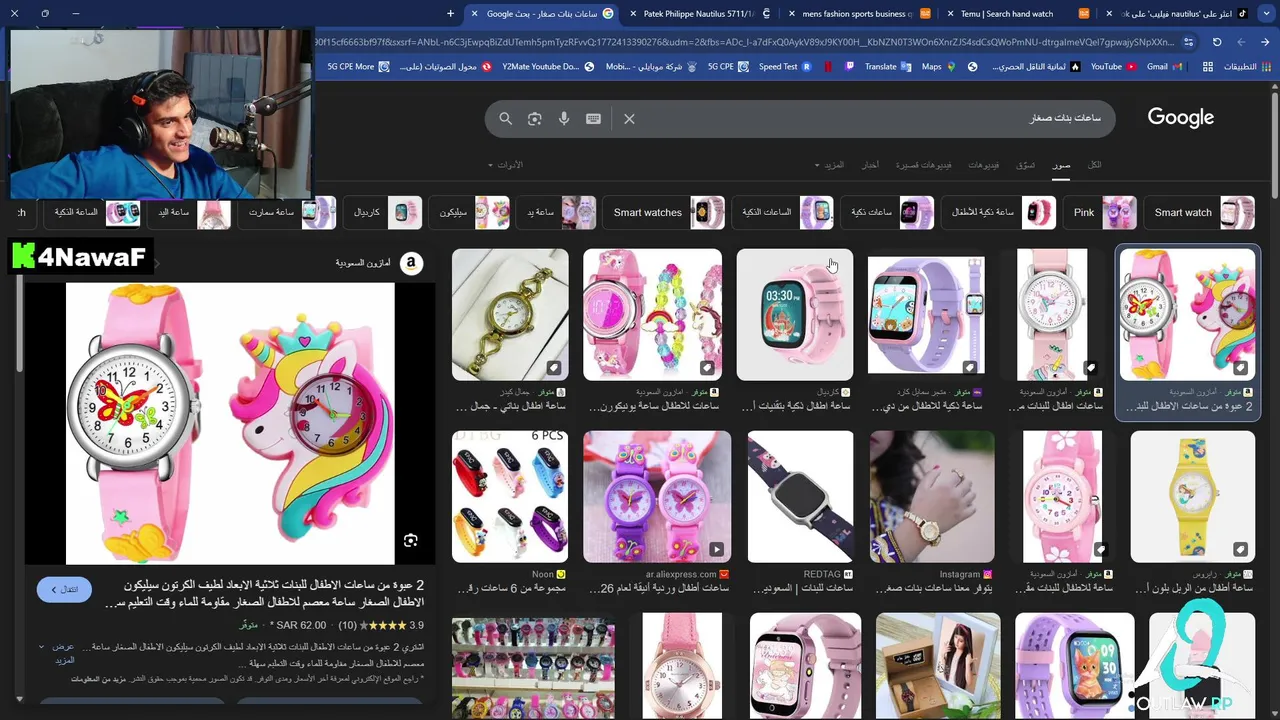Switch to mens fashion sports business tab
The height and width of the screenshot is (720, 1280).
click(x=858, y=14)
